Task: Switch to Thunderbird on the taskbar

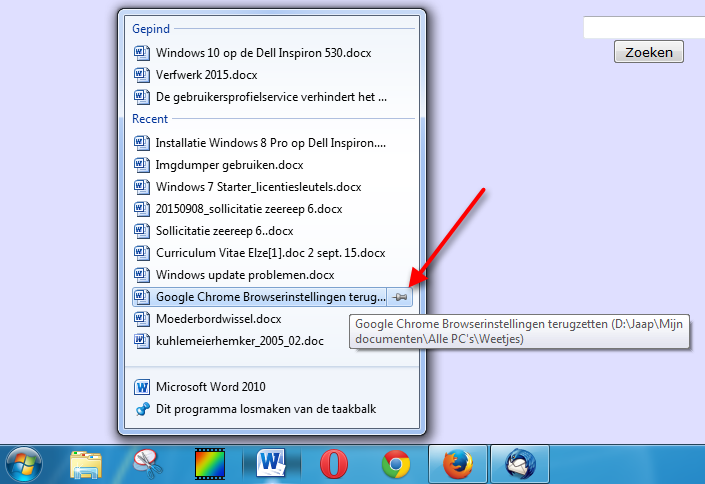Action: (x=520, y=464)
